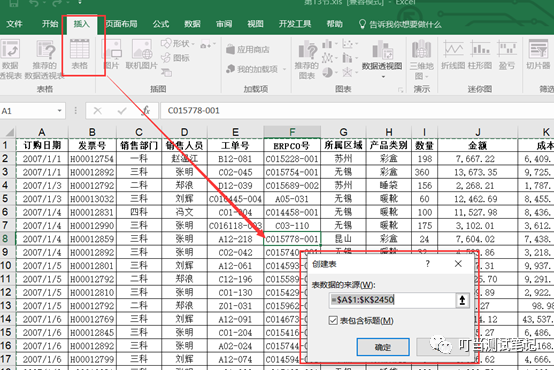Click header cell 产品类别
The image size is (554, 370).
click(x=389, y=145)
